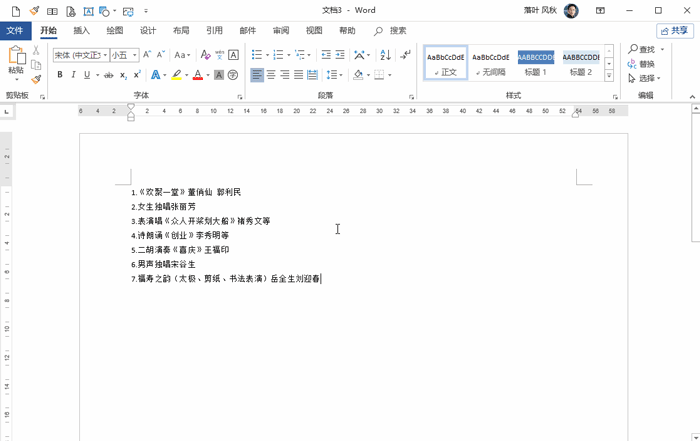Expand the styles gallery list
Viewport: 700px width, 441px height.
pos(609,76)
